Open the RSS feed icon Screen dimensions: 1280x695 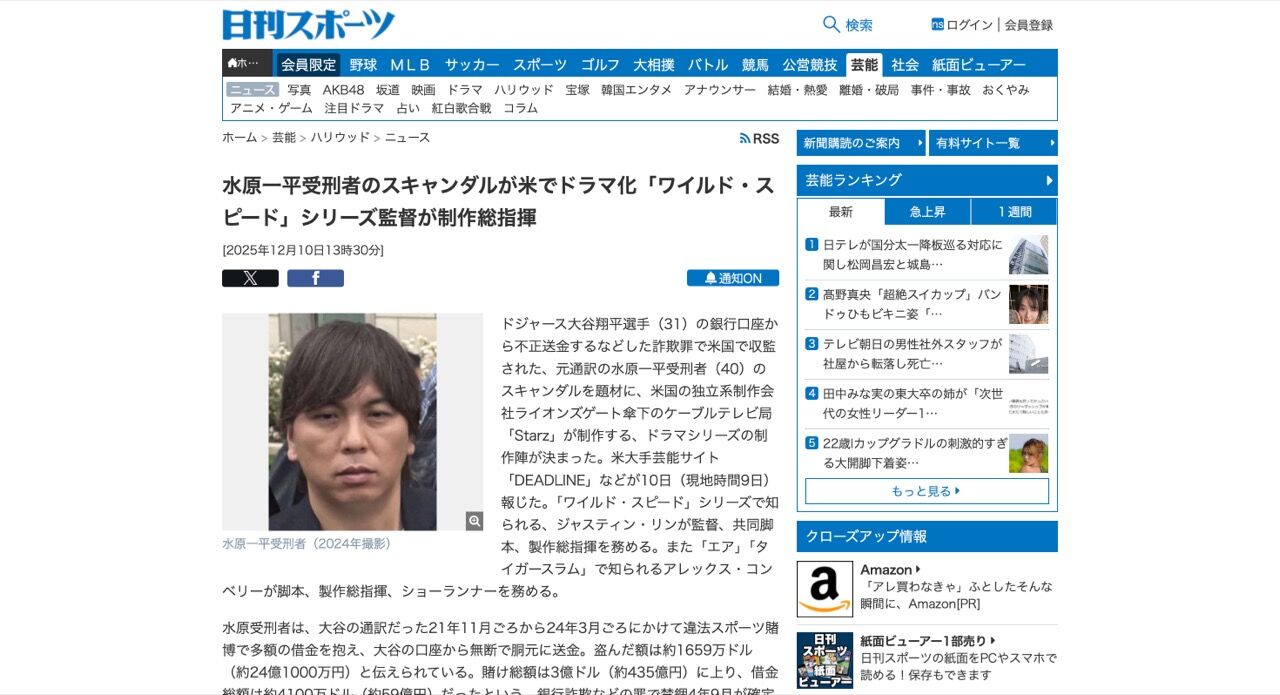click(745, 139)
